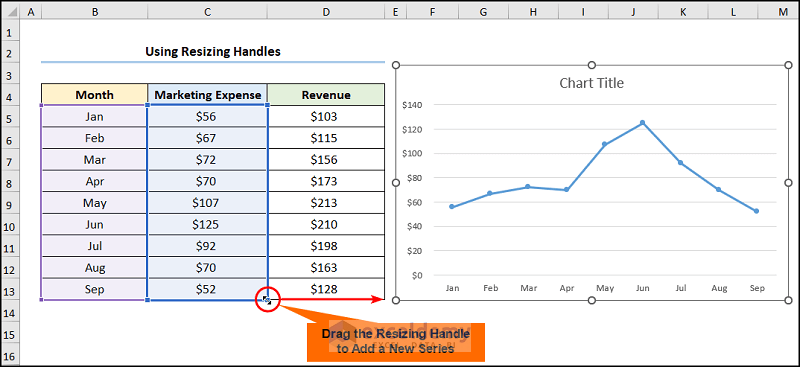Select the Jun cell in the table
800x367 pixels.
pyautogui.click(x=94, y=225)
